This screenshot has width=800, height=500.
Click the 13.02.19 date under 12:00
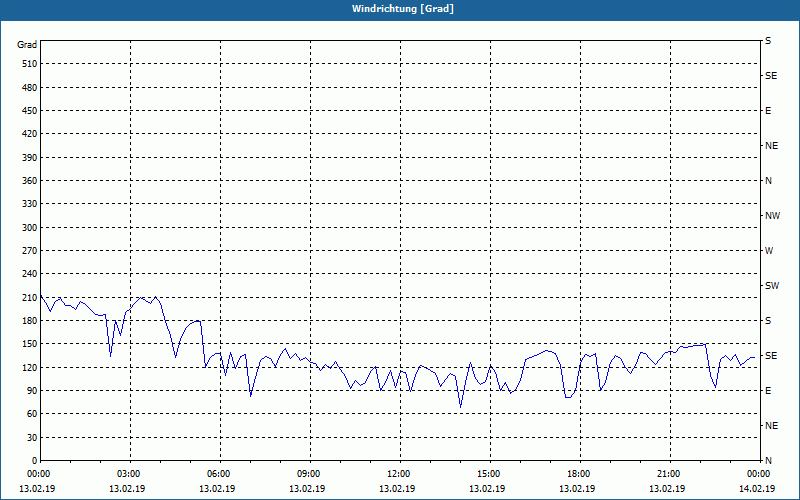[397, 489]
